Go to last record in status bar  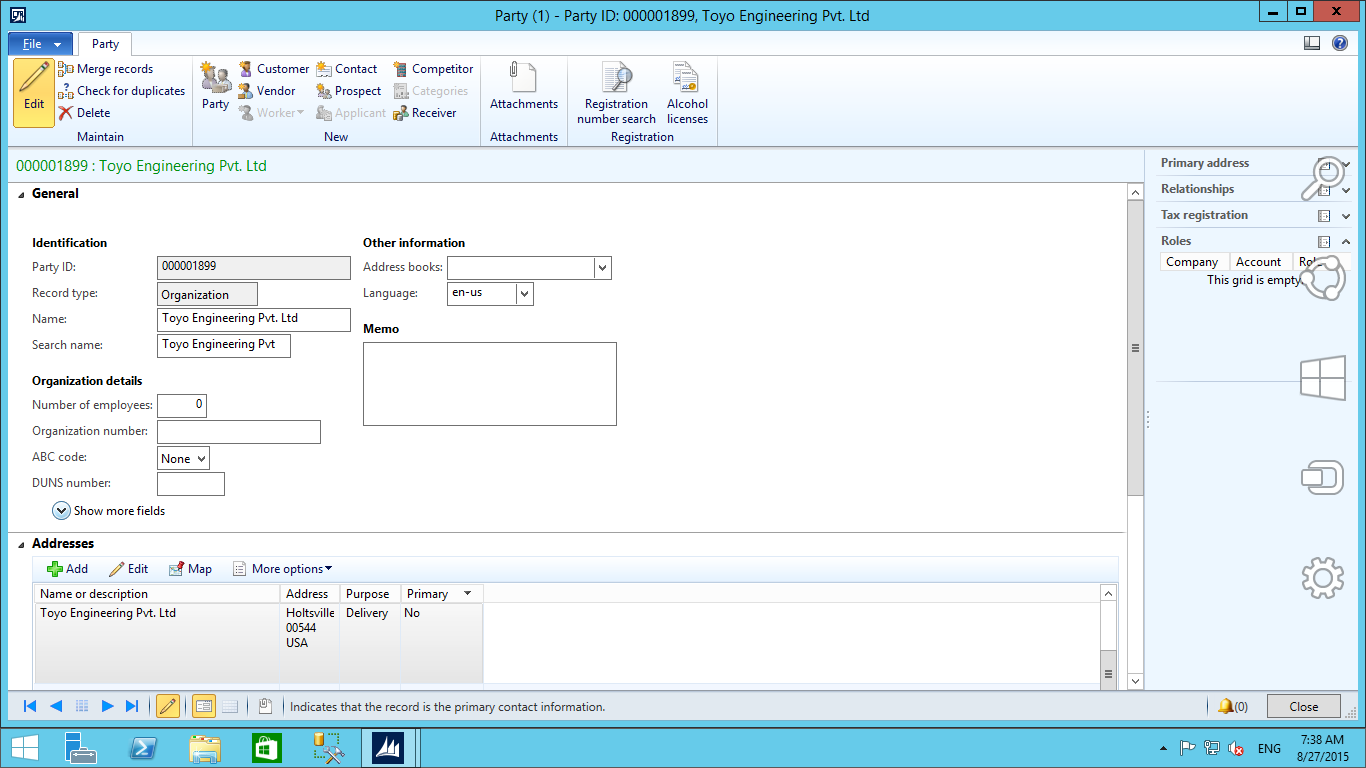132,706
